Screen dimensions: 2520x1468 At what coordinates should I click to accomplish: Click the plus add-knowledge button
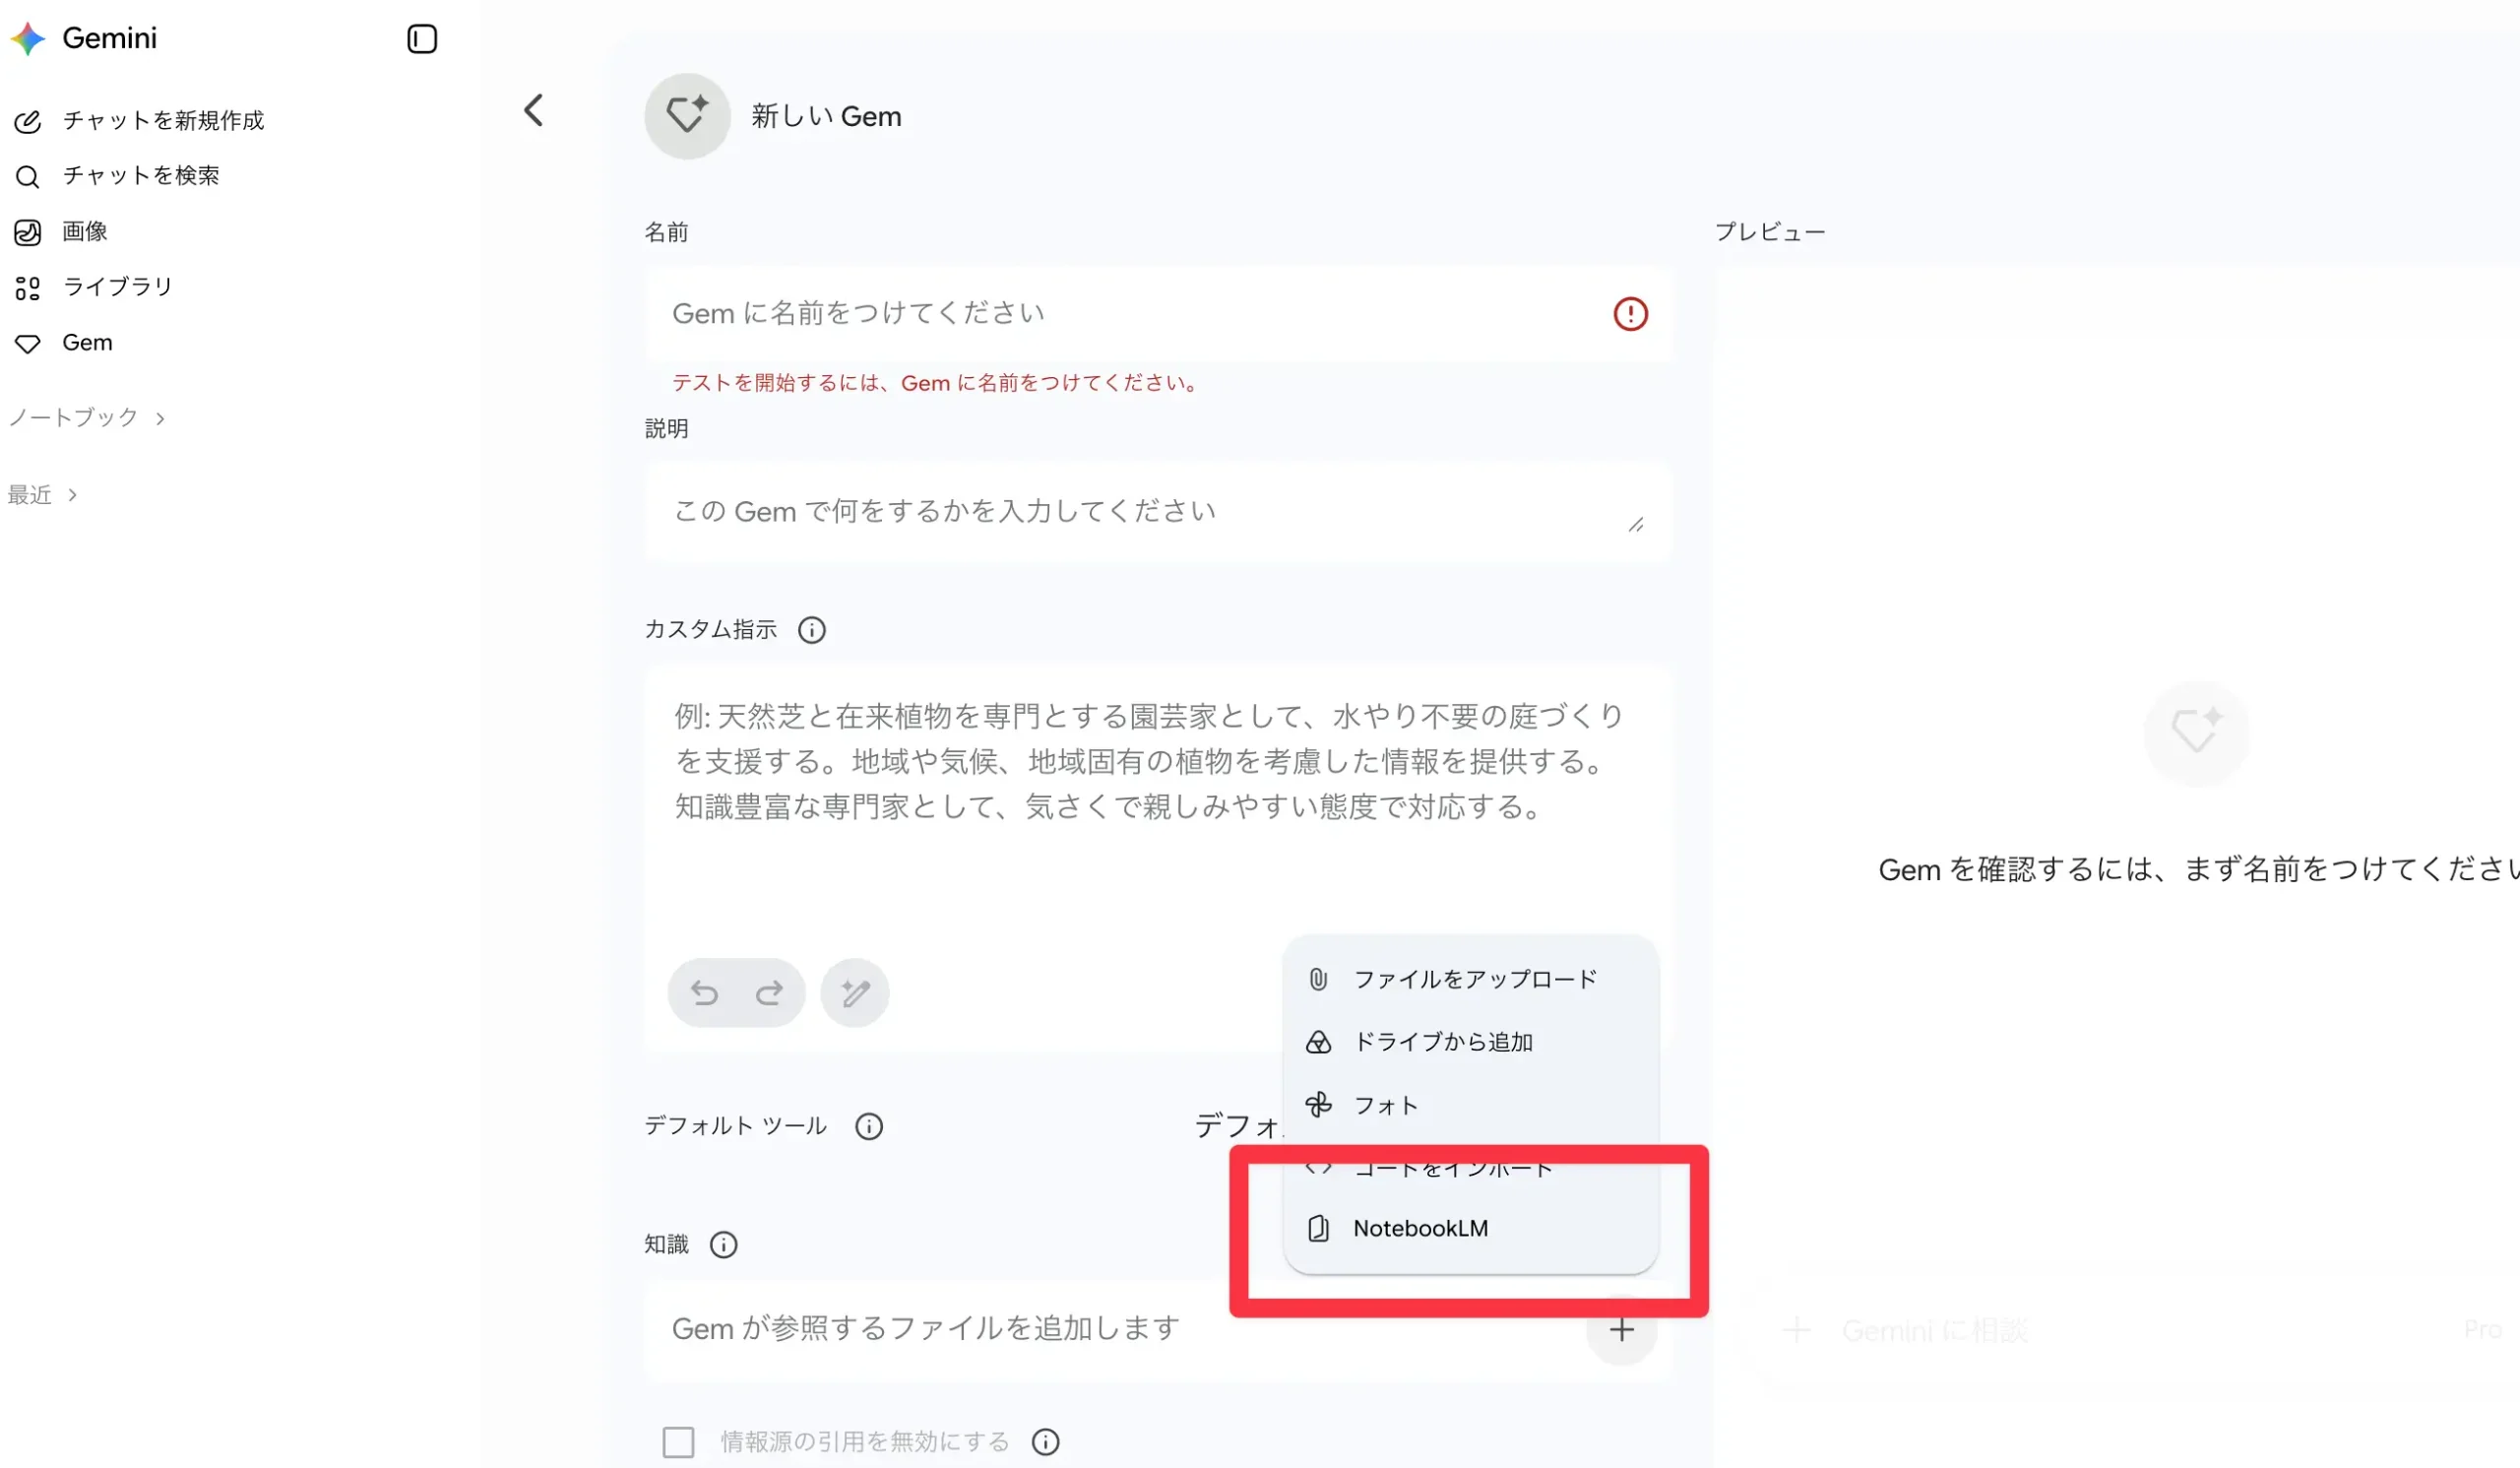pos(1621,1330)
